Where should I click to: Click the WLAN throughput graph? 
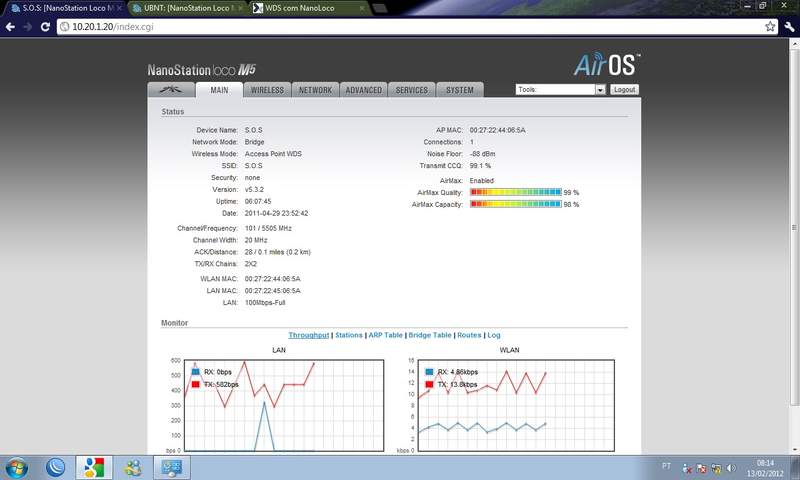[516, 406]
